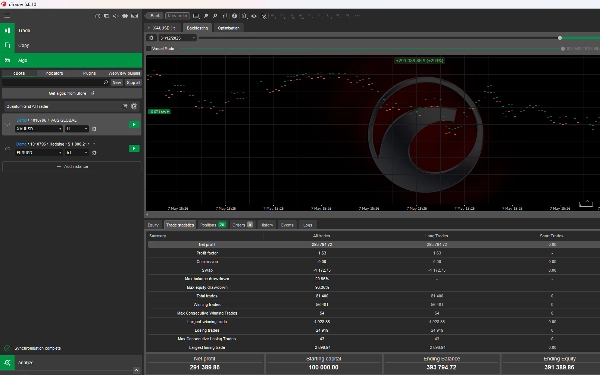Select the Optimization tab

228,28
